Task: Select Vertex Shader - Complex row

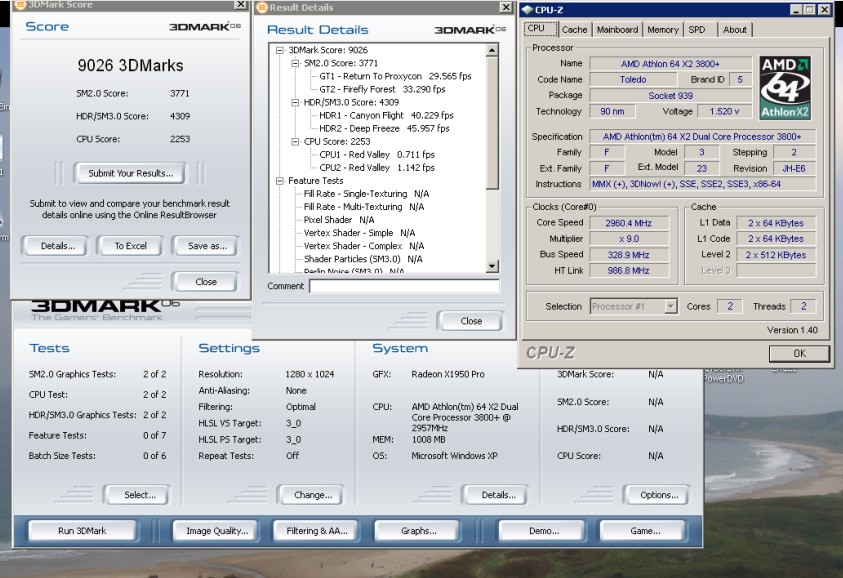Action: [x=363, y=246]
